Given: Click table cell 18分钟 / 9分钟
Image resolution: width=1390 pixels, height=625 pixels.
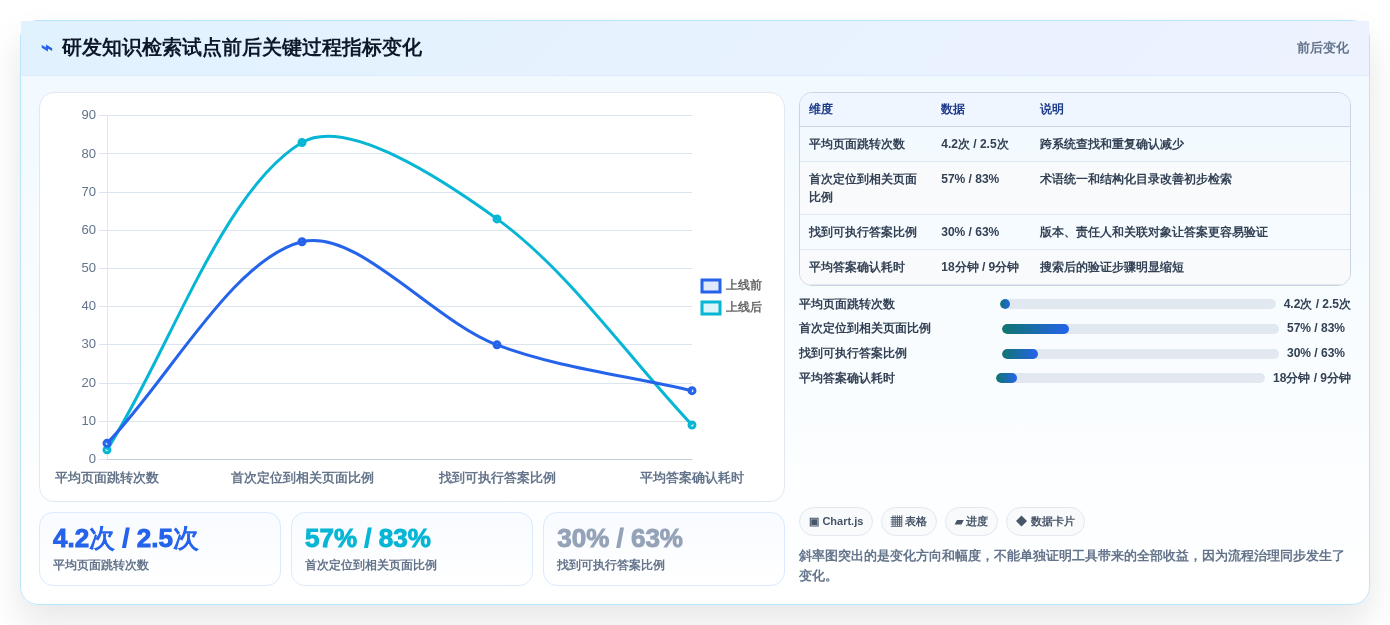Looking at the screenshot, I should [x=980, y=267].
